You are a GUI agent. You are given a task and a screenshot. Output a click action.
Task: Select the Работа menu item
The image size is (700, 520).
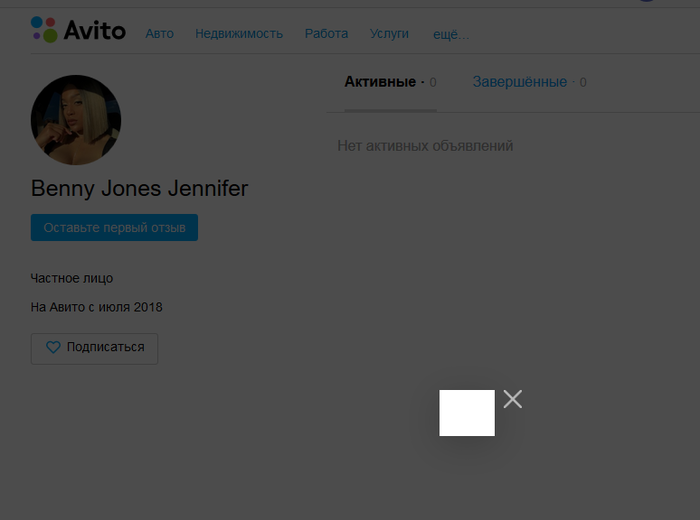pos(326,34)
